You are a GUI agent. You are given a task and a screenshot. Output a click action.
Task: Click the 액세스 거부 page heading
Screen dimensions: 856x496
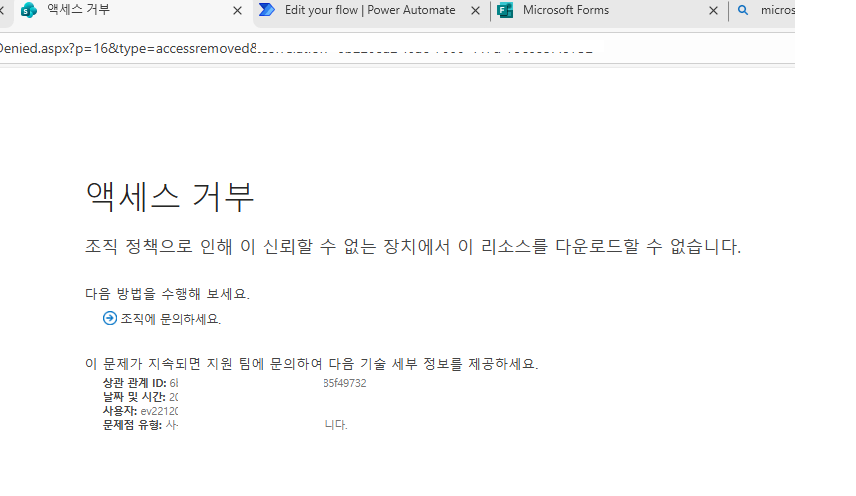tap(170, 196)
